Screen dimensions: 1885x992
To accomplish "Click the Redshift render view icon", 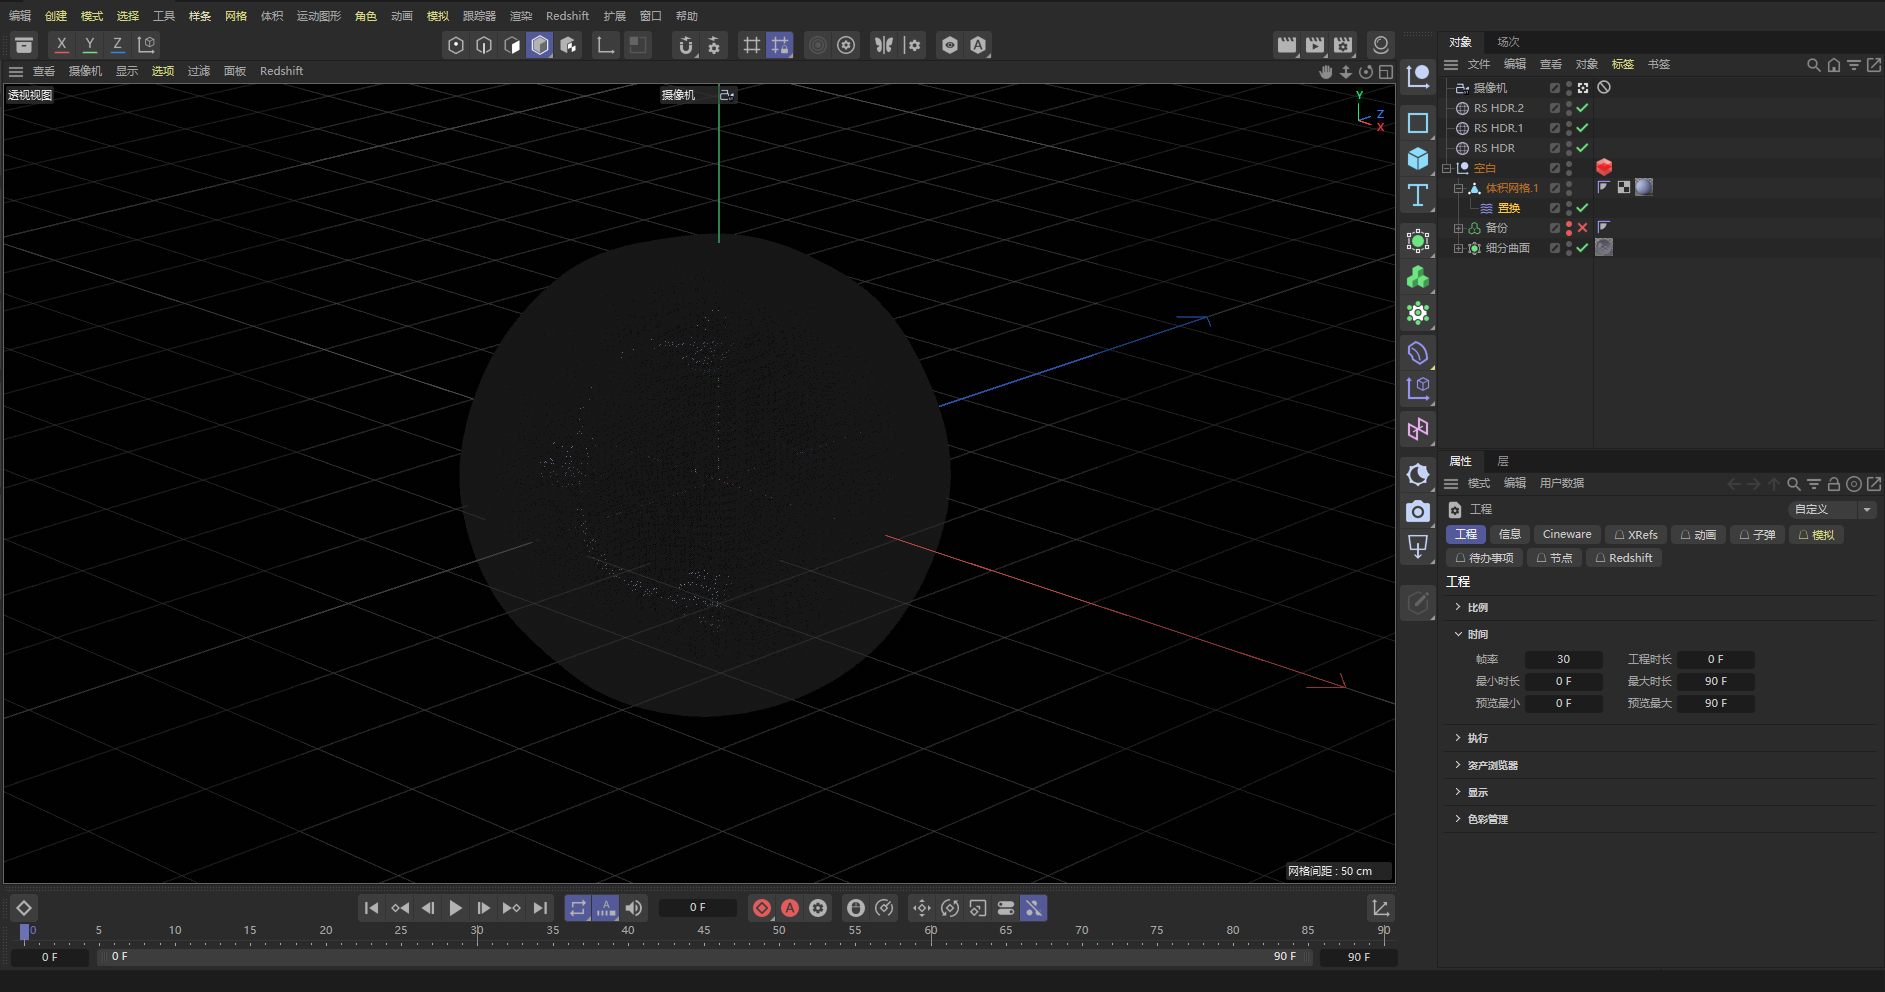I will coord(1381,45).
